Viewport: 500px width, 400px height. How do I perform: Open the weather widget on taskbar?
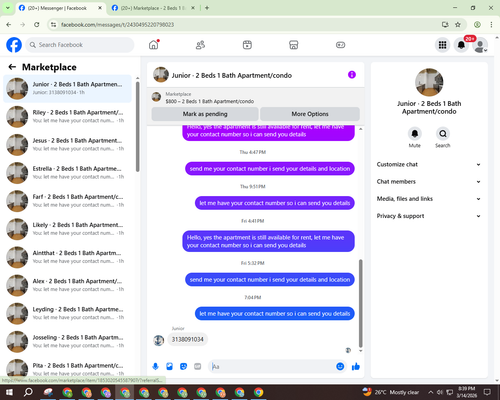390,392
